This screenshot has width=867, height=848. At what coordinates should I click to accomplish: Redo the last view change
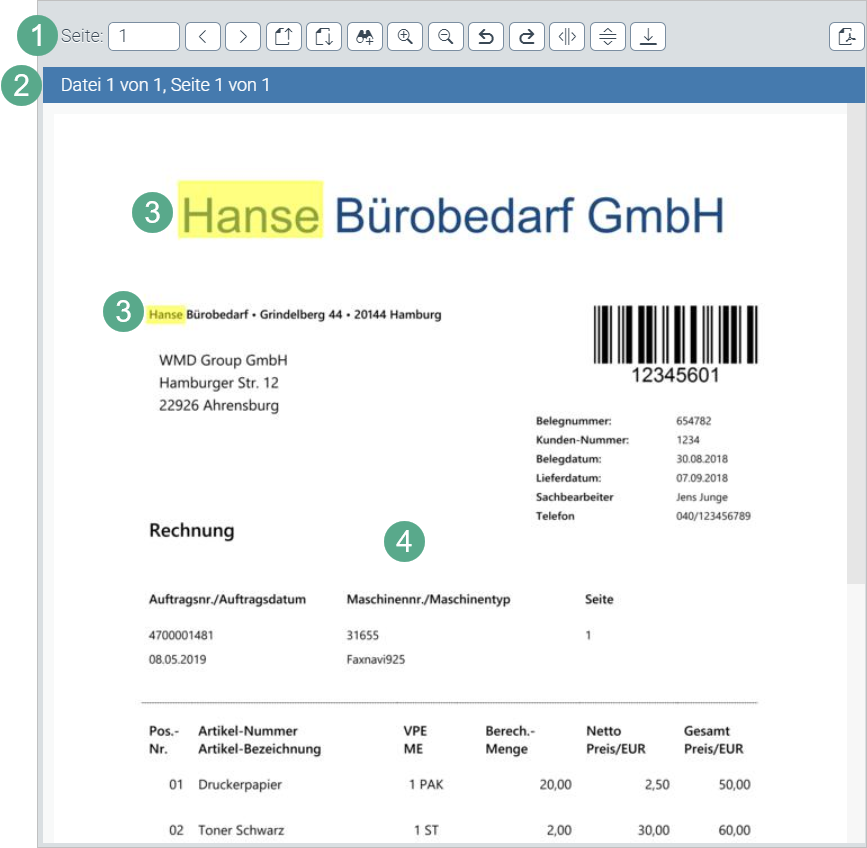[x=527, y=36]
